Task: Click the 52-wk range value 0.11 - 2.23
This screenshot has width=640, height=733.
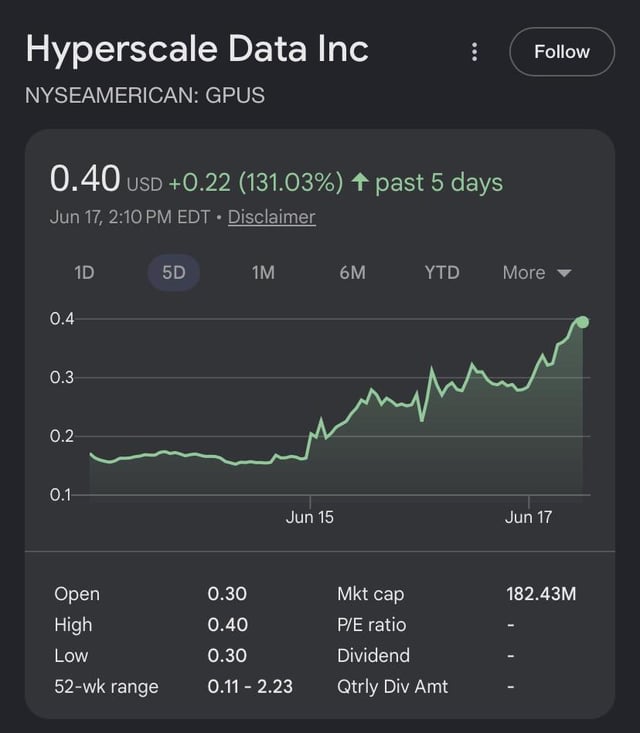Action: [250, 686]
